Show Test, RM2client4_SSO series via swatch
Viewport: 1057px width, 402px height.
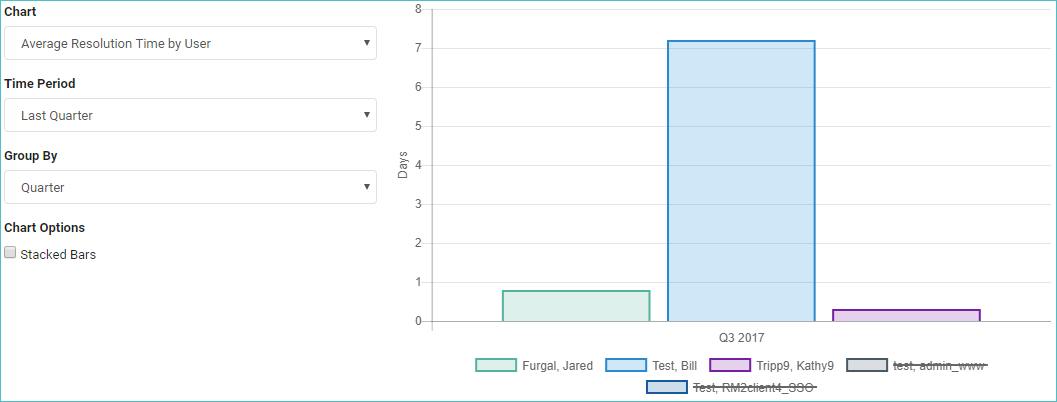(666, 387)
